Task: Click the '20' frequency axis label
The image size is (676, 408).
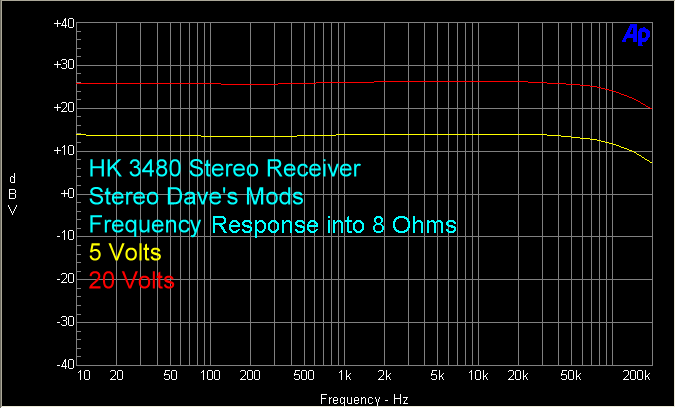Action: click(x=116, y=376)
